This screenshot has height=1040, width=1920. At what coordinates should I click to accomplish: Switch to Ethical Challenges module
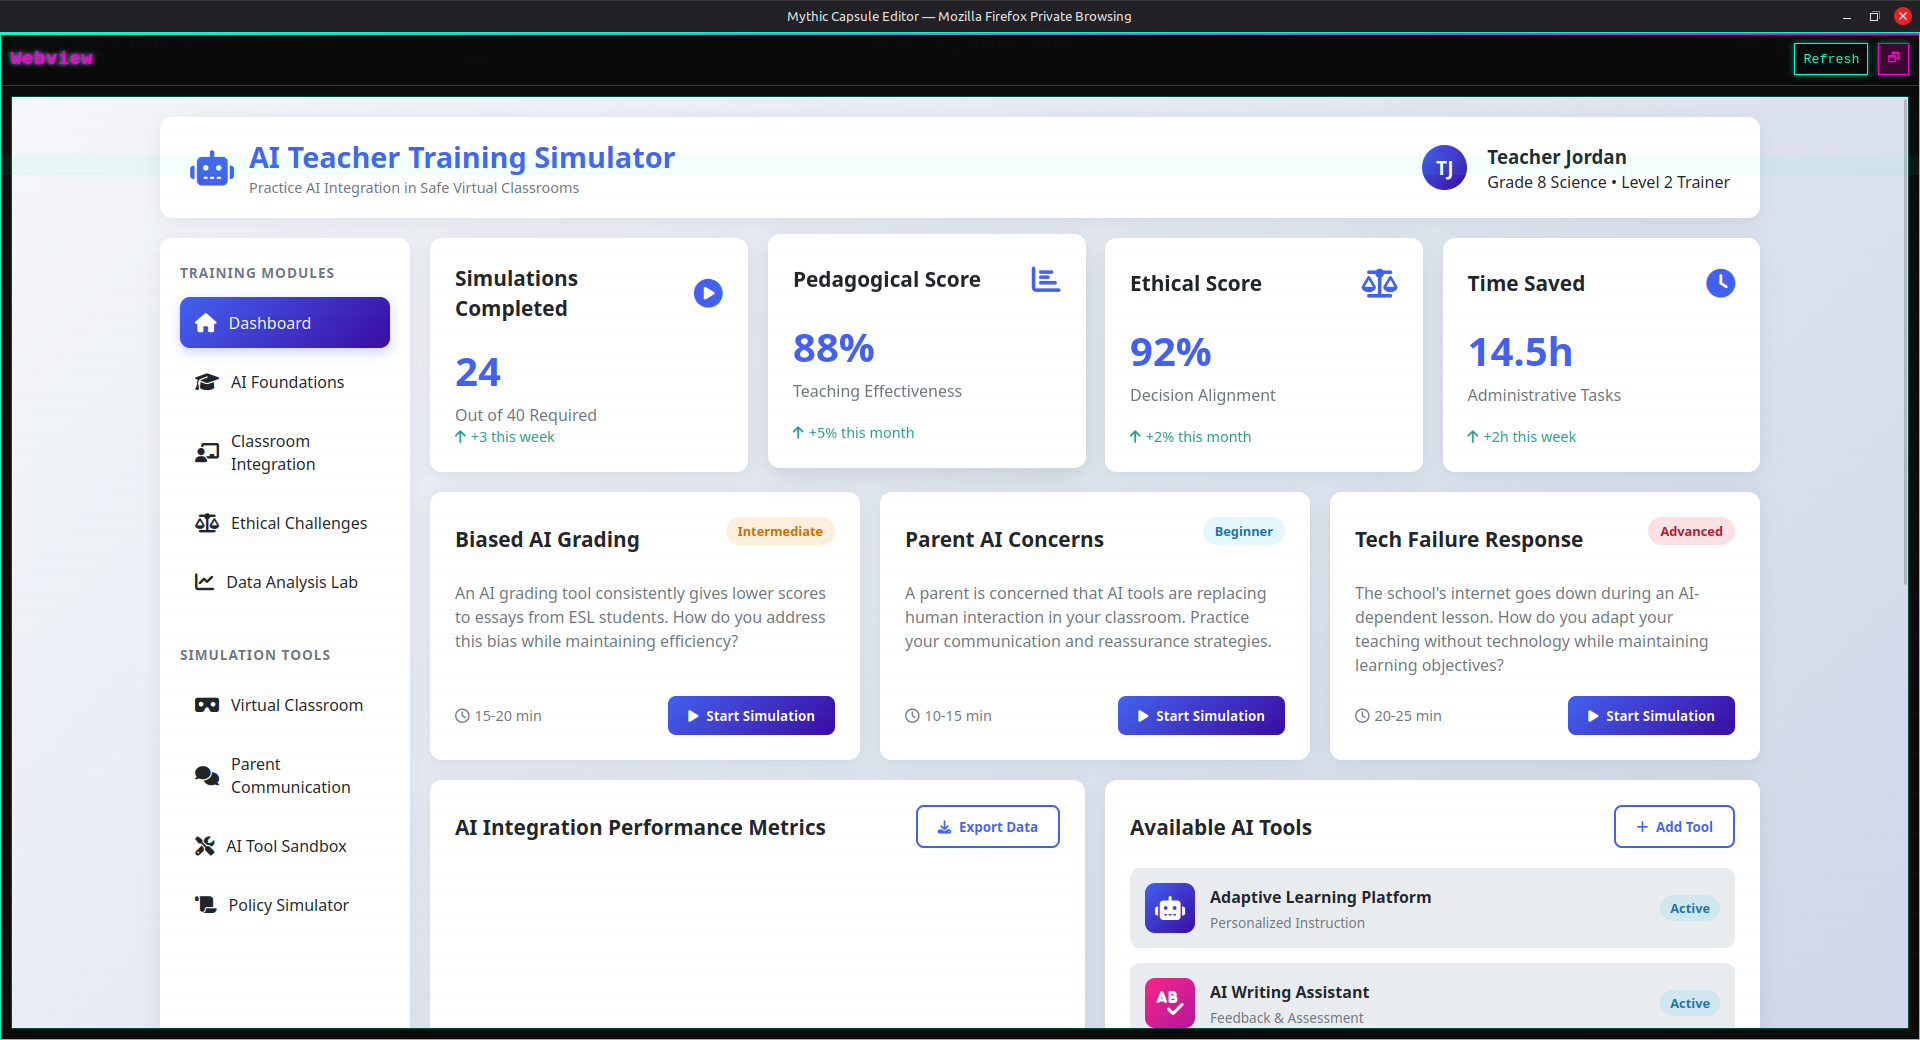(x=284, y=522)
